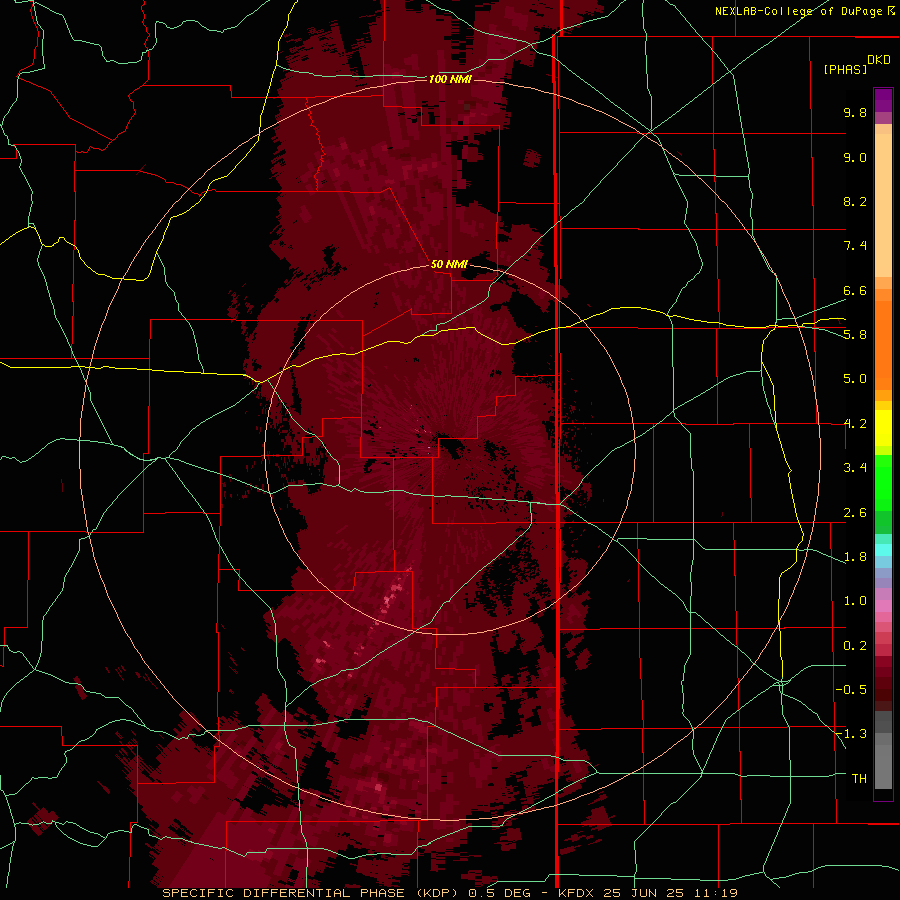Image resolution: width=900 pixels, height=900 pixels.
Task: Click the 0.2 scale value
Action: [855, 646]
